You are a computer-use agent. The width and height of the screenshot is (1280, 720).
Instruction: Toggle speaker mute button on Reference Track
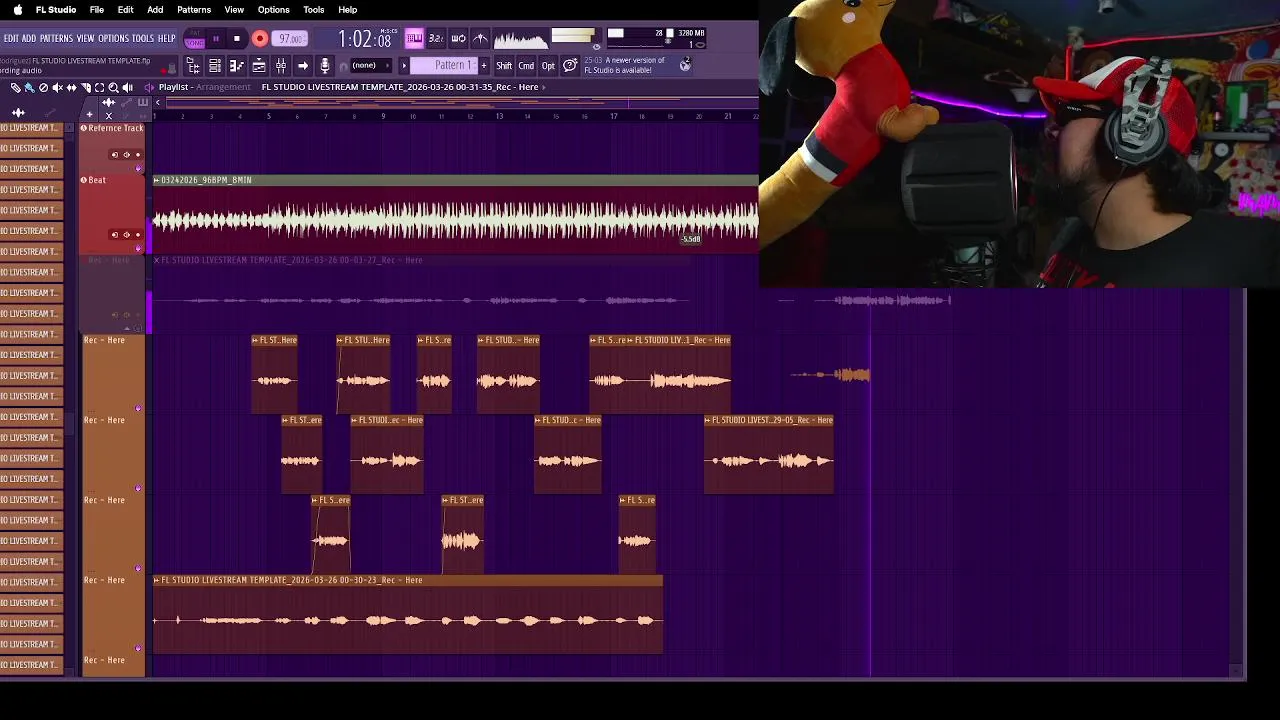coord(126,155)
